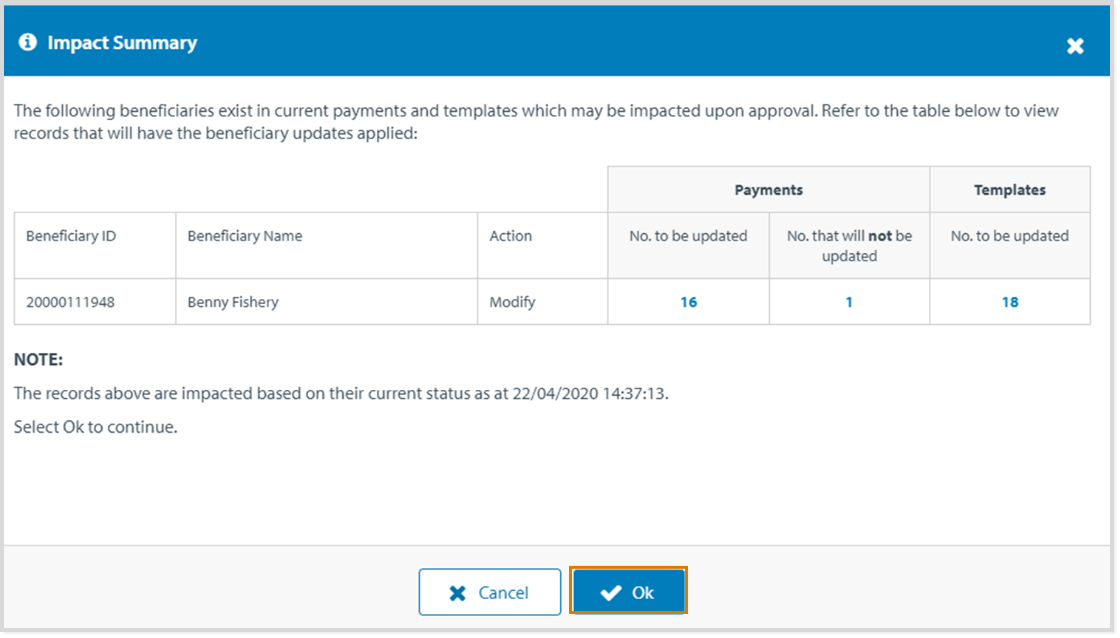Viewport: 1120px width, 638px height.
Task: Click the 'Select Ok to continue' text
Action: tap(95, 428)
